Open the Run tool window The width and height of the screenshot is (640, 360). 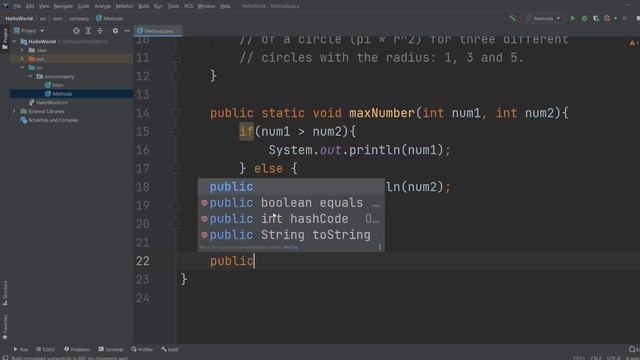20,349
